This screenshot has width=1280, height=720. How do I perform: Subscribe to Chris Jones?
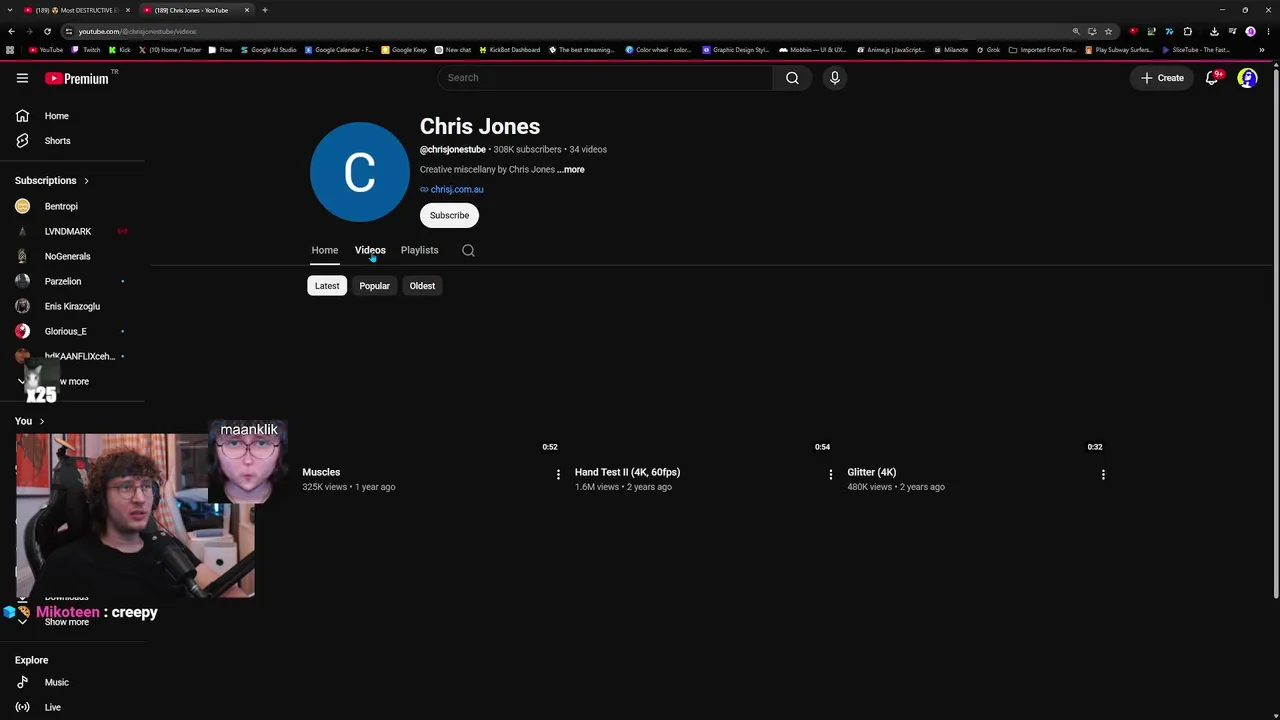(449, 215)
